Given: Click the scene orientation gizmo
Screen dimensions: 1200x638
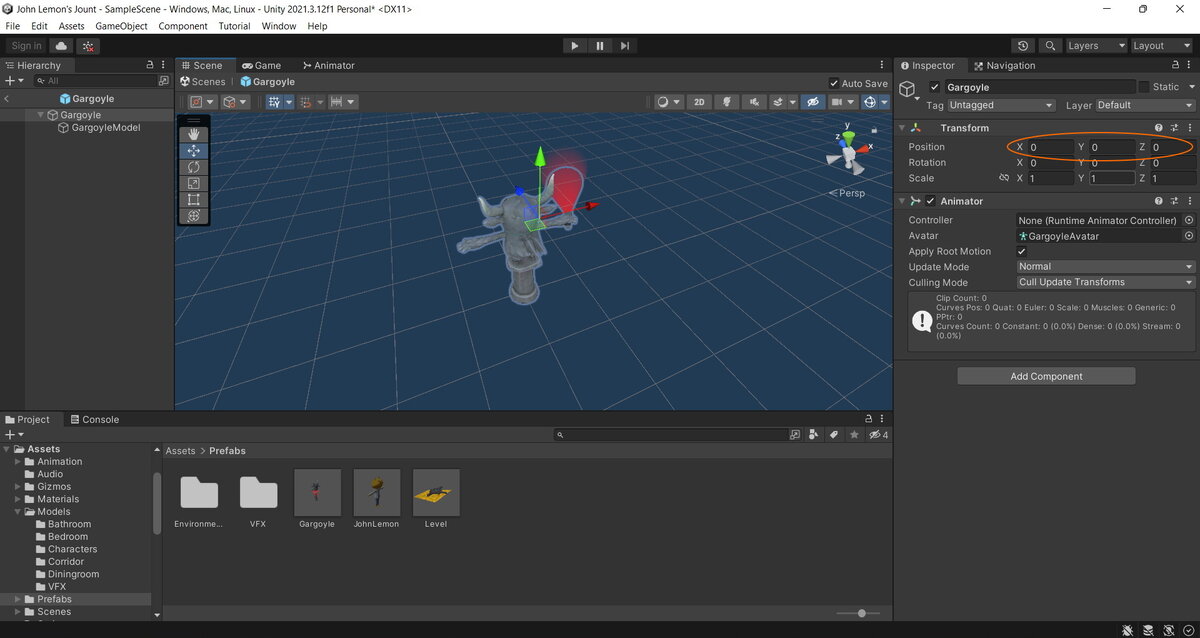Looking at the screenshot, I should 847,153.
